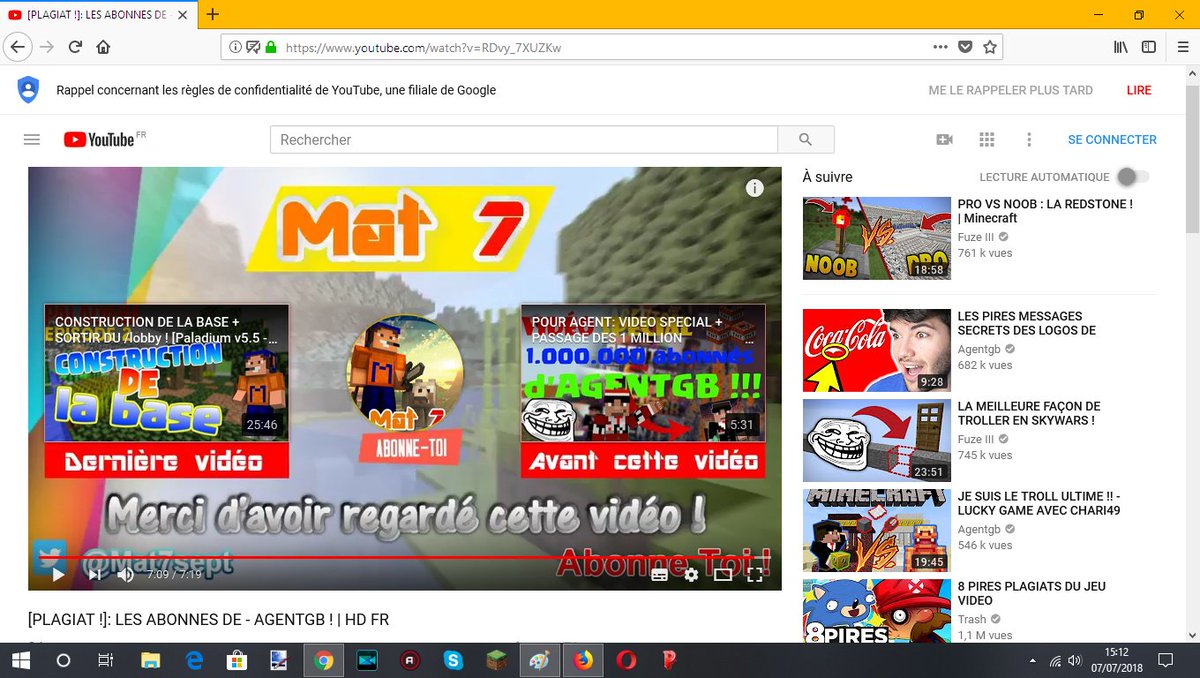Open Coca-Cola logos video thumbnail

pos(877,350)
